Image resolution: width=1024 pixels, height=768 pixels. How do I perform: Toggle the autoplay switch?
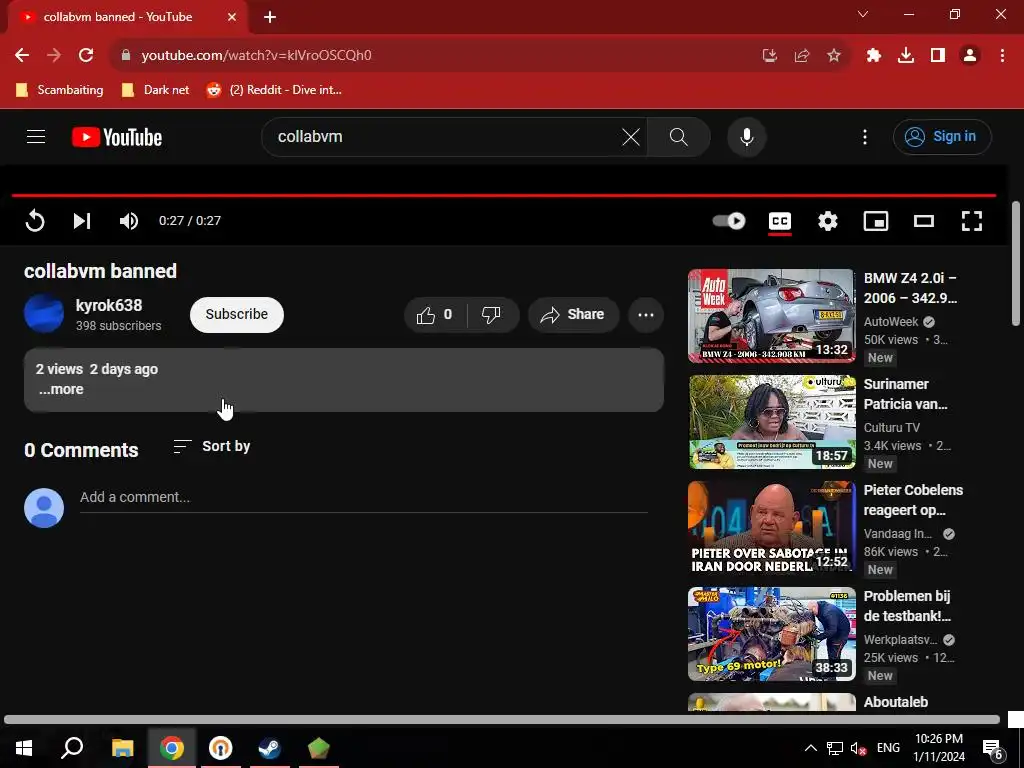[729, 221]
